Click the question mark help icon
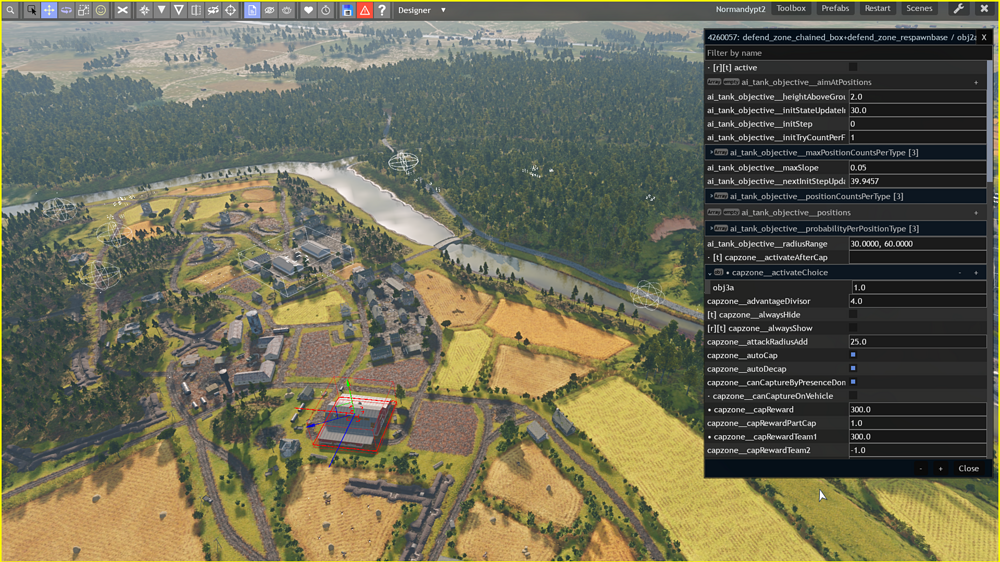Screen dimensions: 1000x562 pos(382,10)
